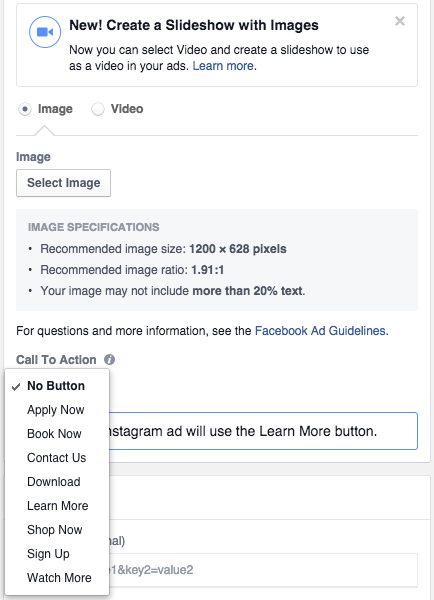434x600 pixels.
Task: Pick Contact Us from the Call To Action list
Action: coord(57,458)
